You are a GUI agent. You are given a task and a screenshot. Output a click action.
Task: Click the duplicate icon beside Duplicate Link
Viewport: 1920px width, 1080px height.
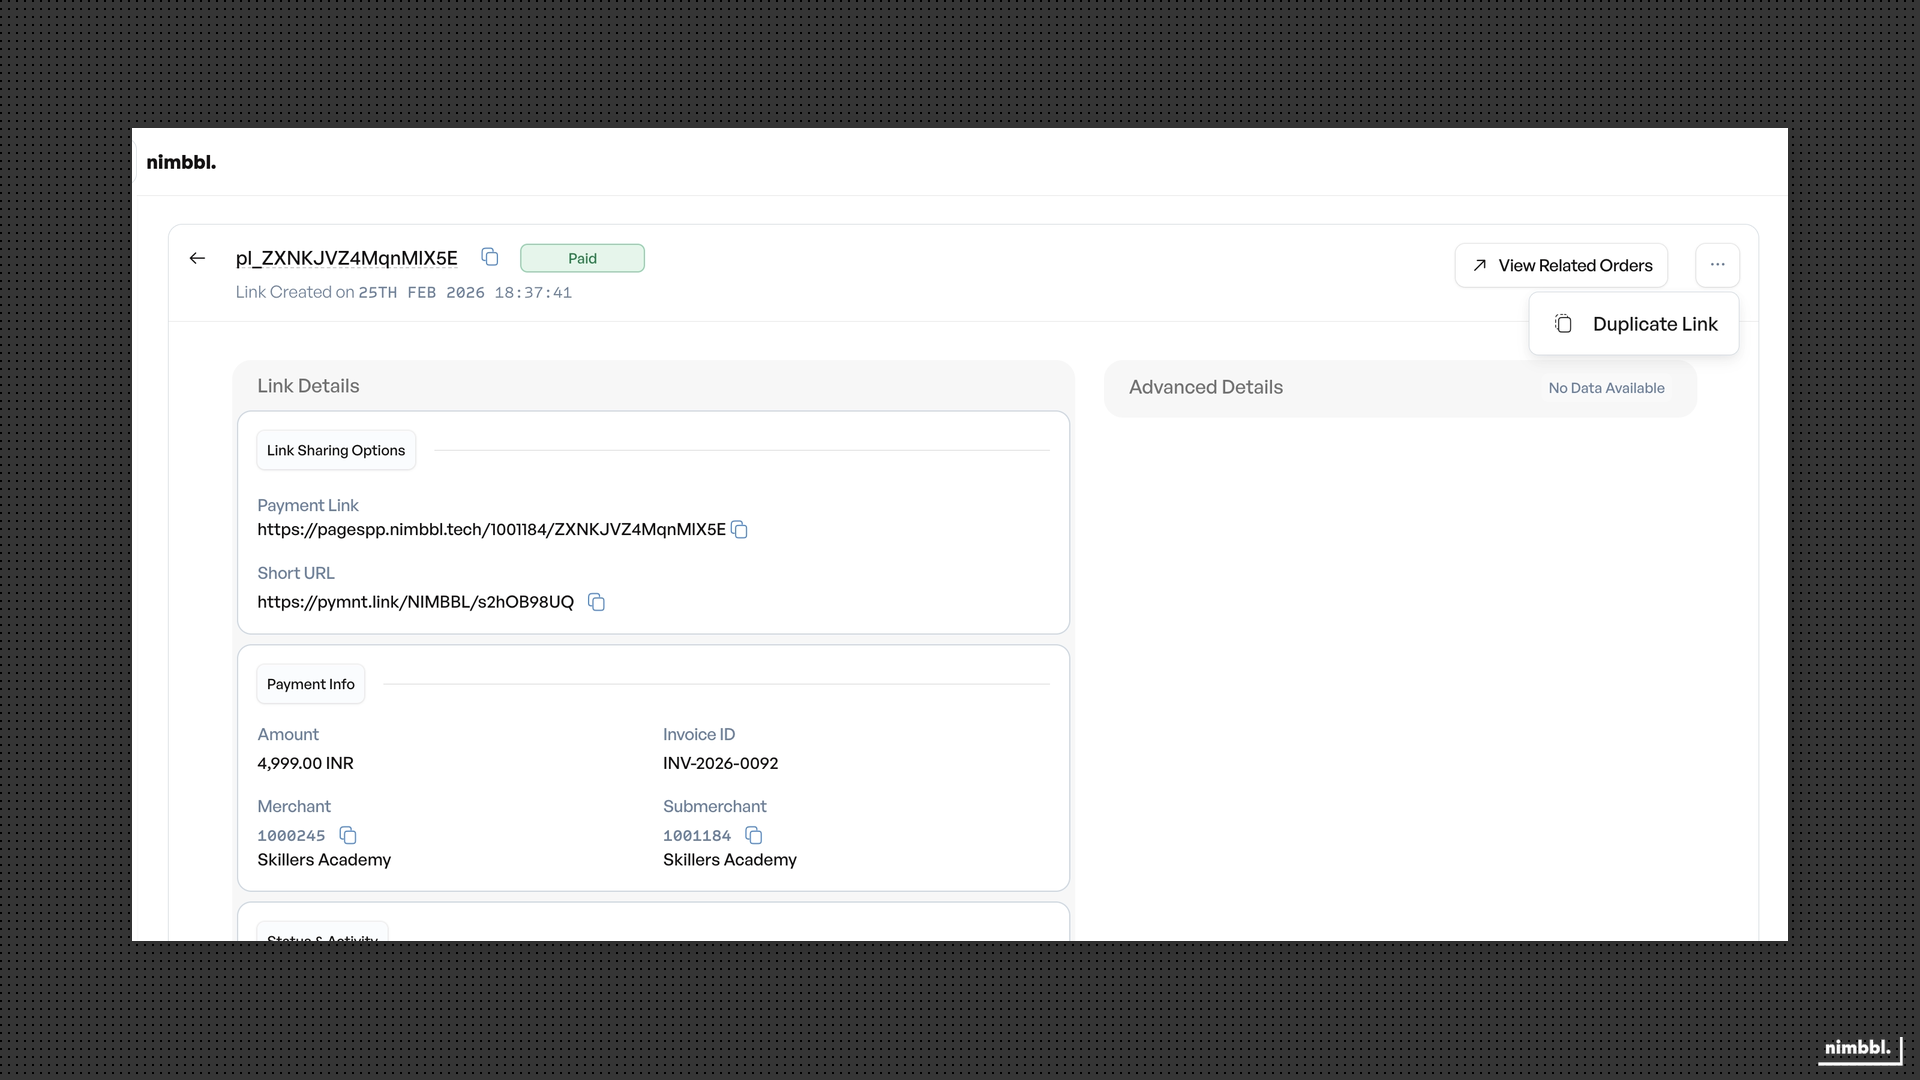1563,323
